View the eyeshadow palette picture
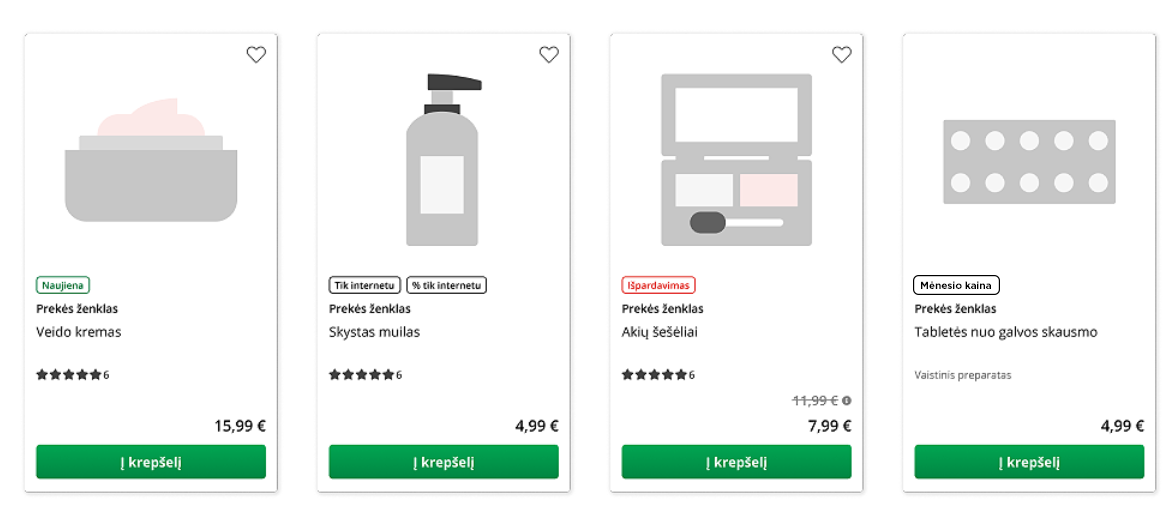This screenshot has height=507, width=1163. click(x=736, y=160)
